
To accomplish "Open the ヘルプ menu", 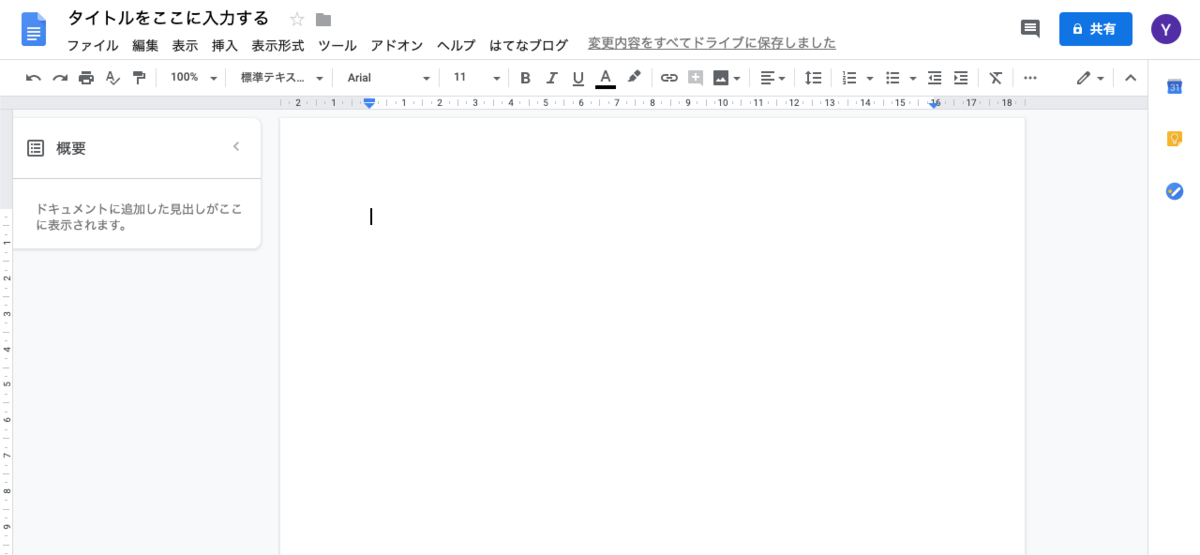I will (x=456, y=45).
